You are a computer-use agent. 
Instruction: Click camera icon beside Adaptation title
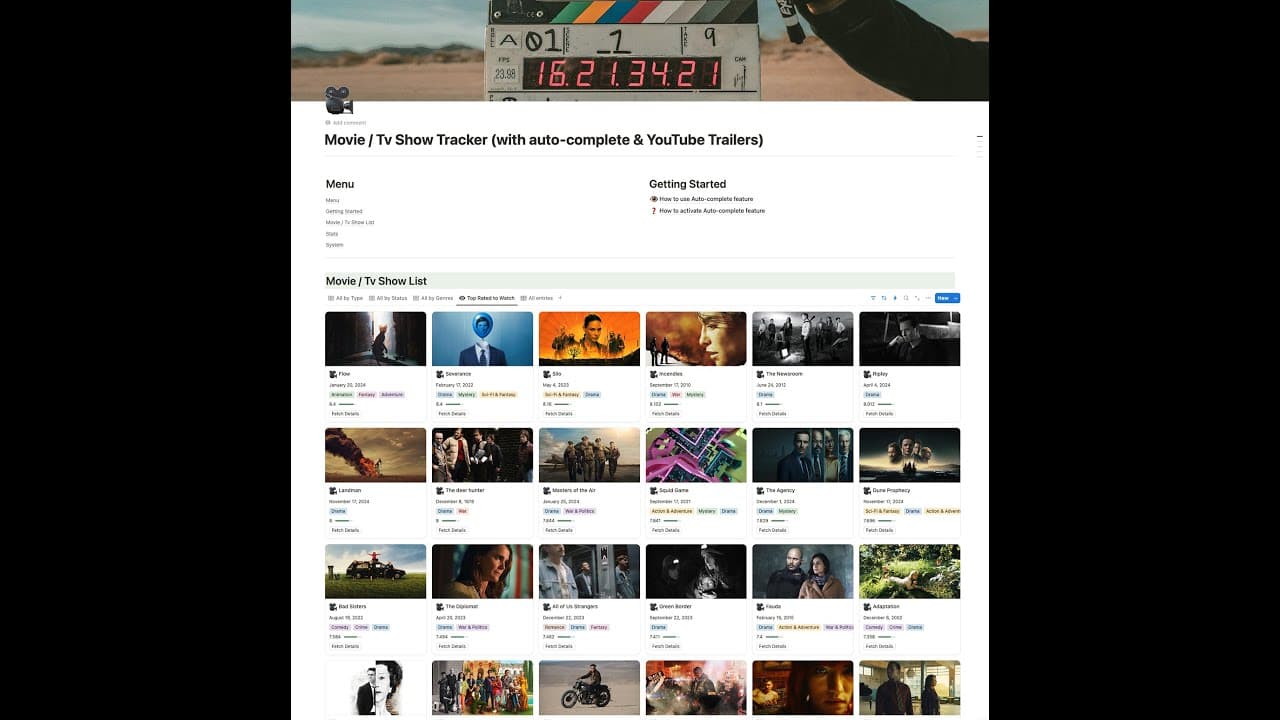(867, 607)
